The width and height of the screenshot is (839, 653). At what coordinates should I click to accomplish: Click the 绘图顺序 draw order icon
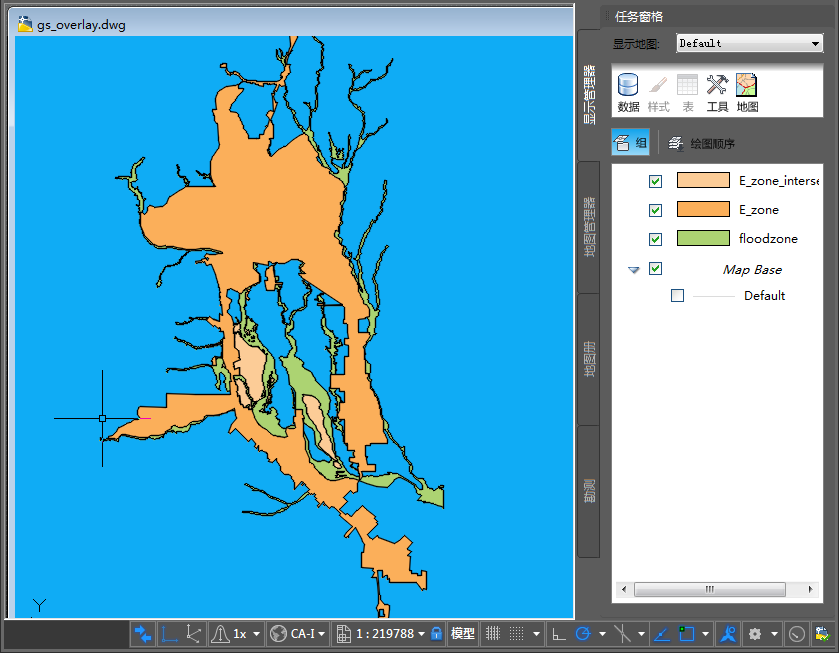tap(676, 143)
